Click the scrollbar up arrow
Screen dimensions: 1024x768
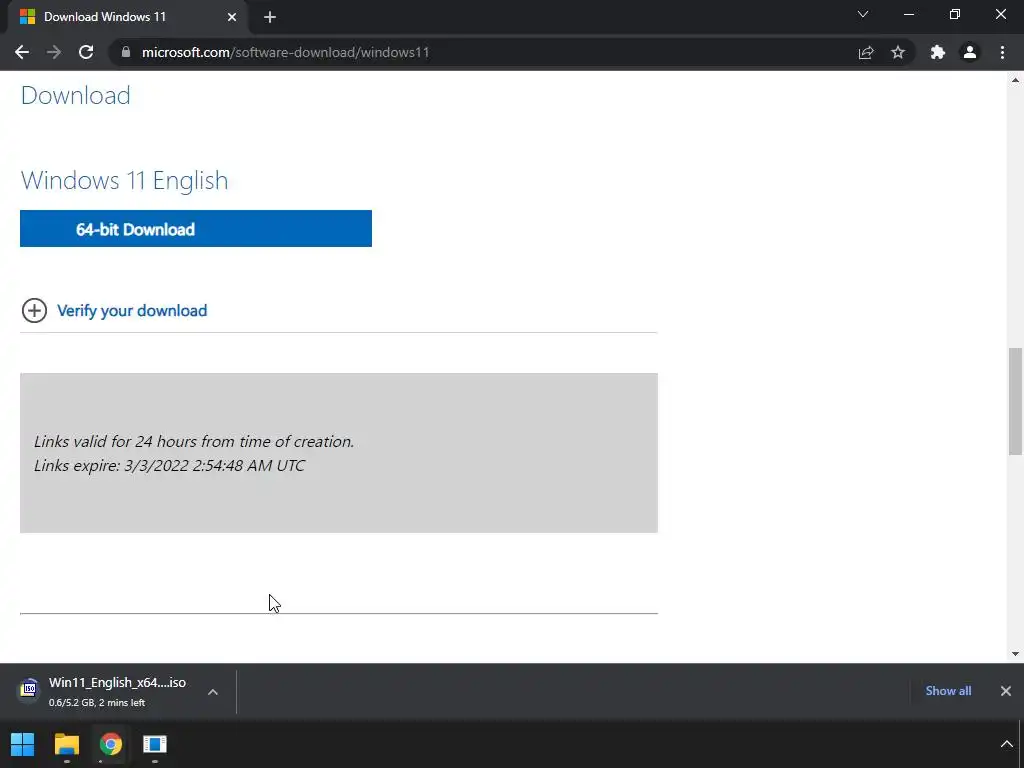click(x=1015, y=80)
